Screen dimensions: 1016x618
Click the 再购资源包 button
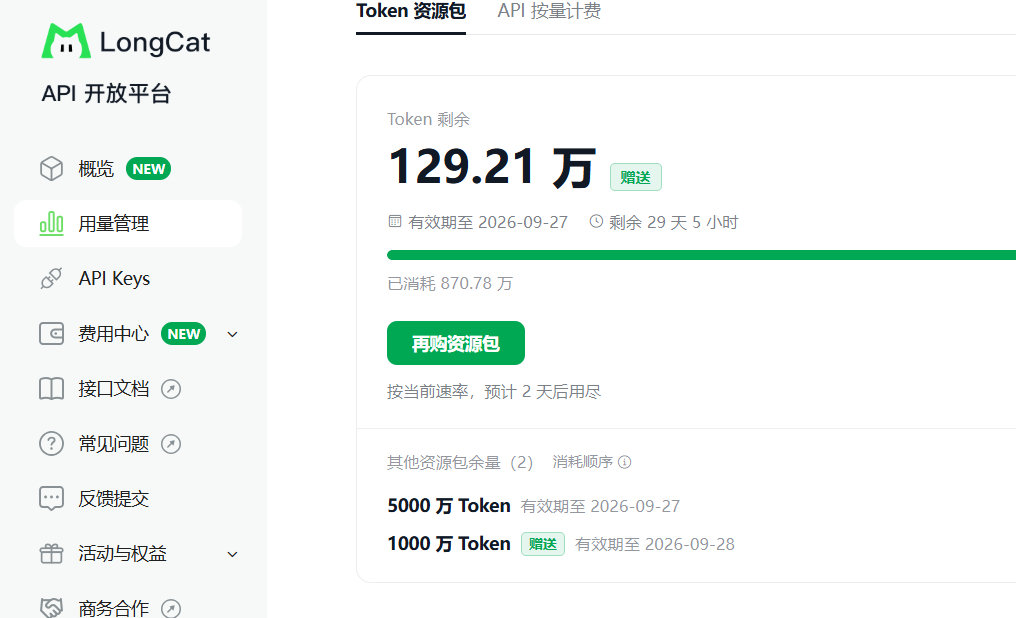coord(456,343)
